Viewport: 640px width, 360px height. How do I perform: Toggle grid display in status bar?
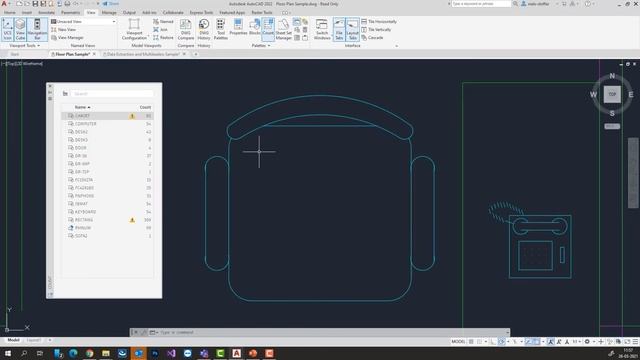pos(471,342)
